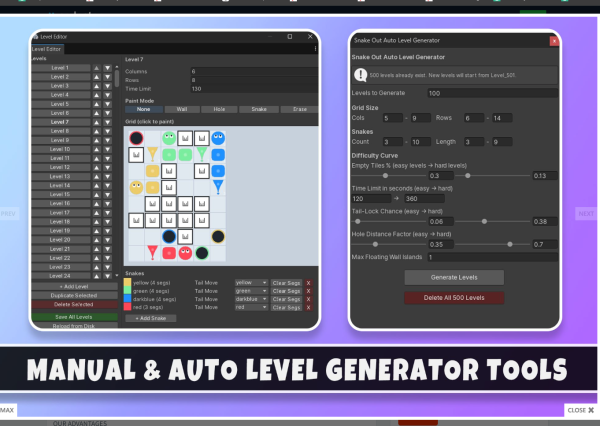Click the red Delete Selected button
This screenshot has height=426, width=600.
pyautogui.click(x=74, y=305)
